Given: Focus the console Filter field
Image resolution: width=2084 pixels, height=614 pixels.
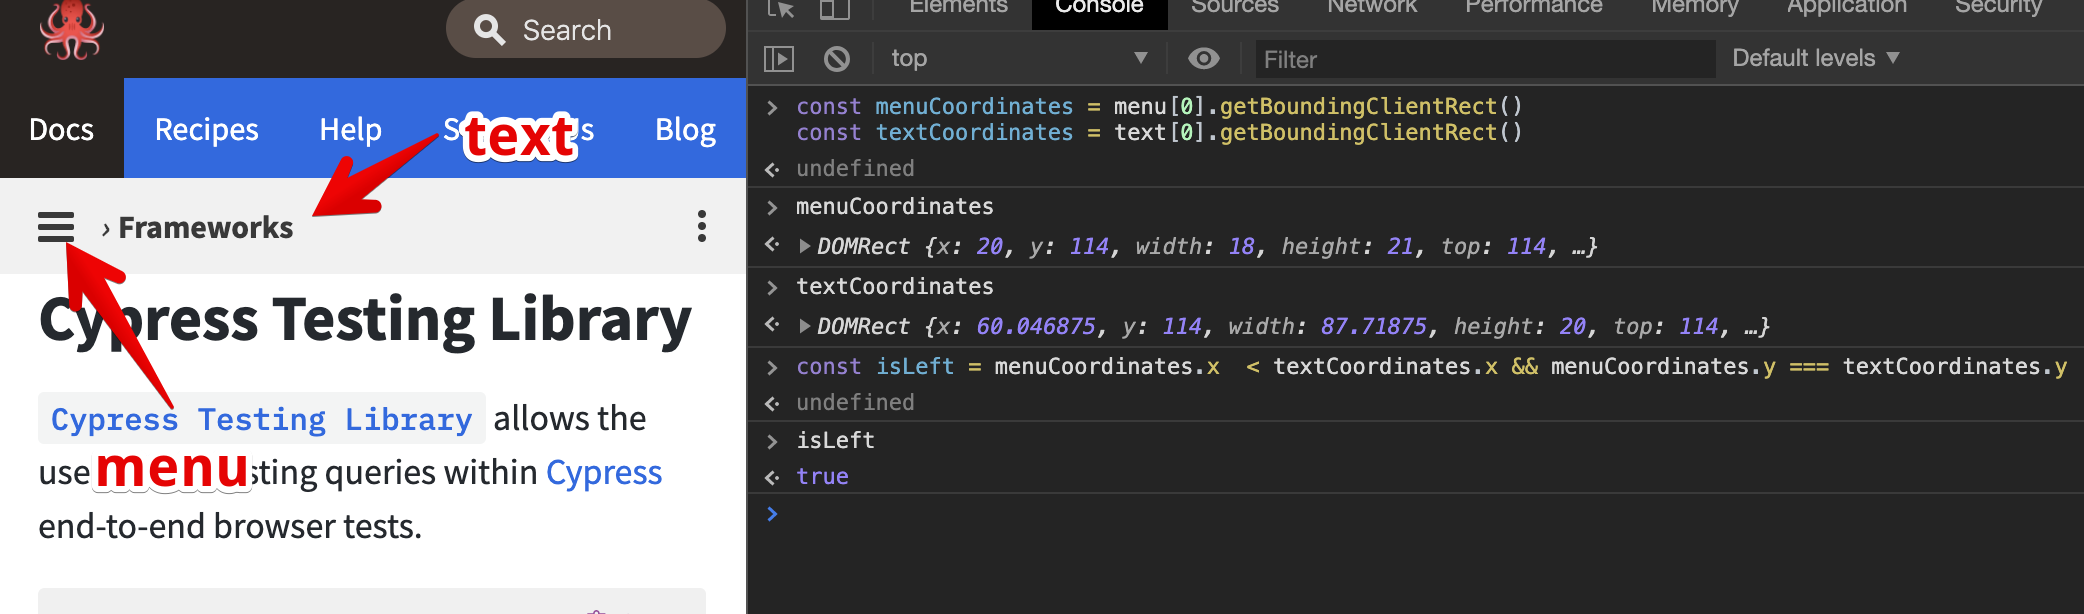Looking at the screenshot, I should tap(1485, 59).
